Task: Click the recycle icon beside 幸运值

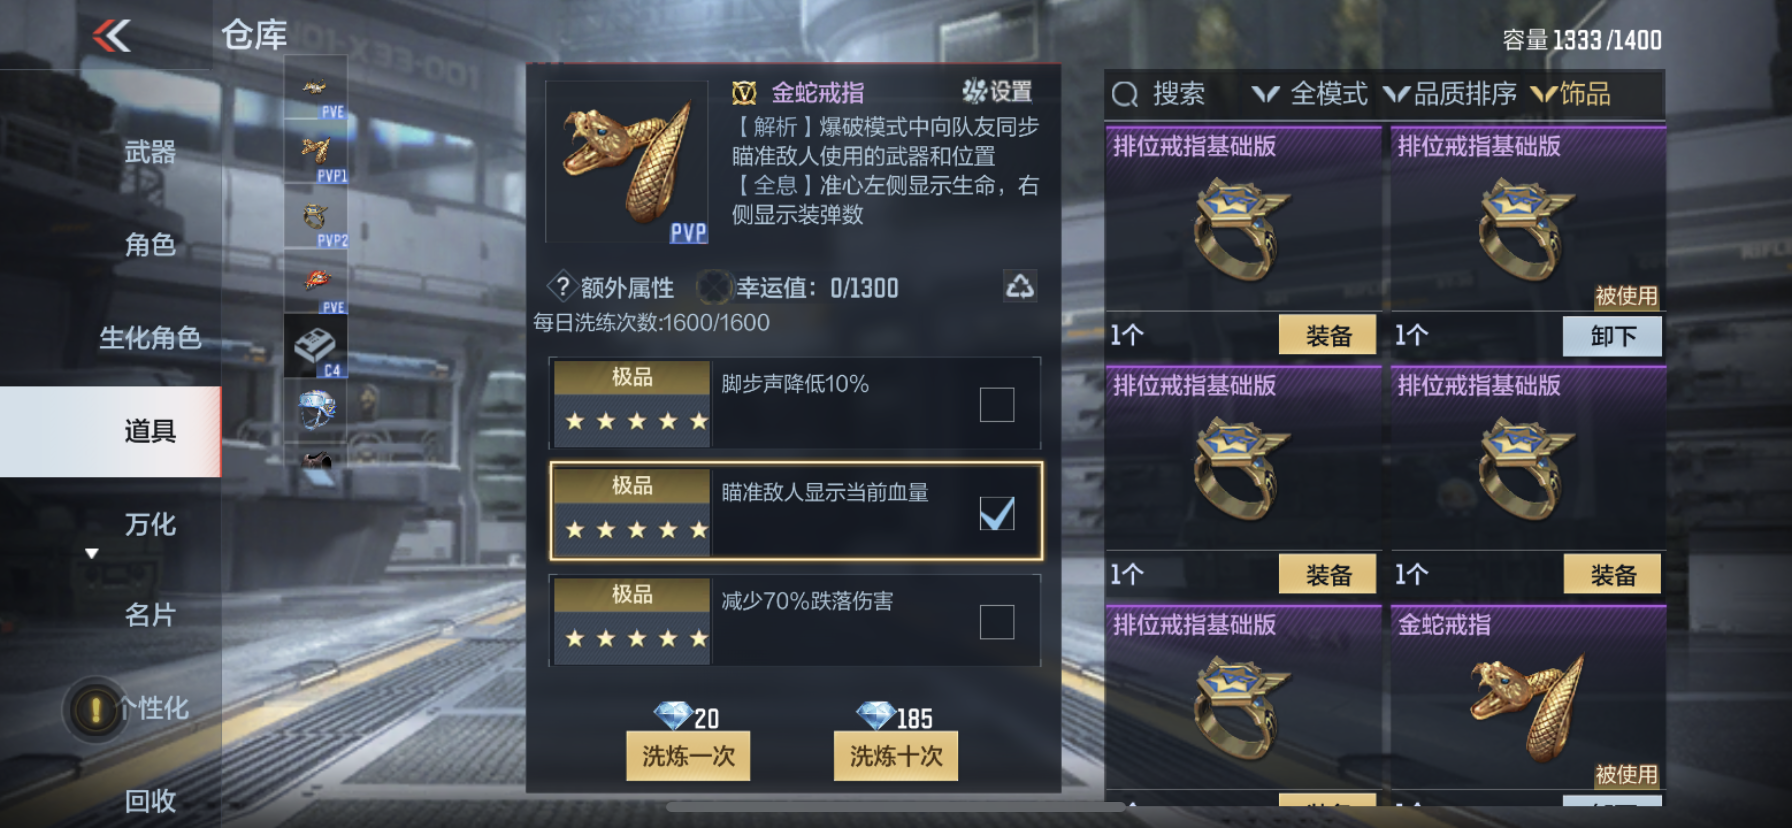Action: point(1019,287)
